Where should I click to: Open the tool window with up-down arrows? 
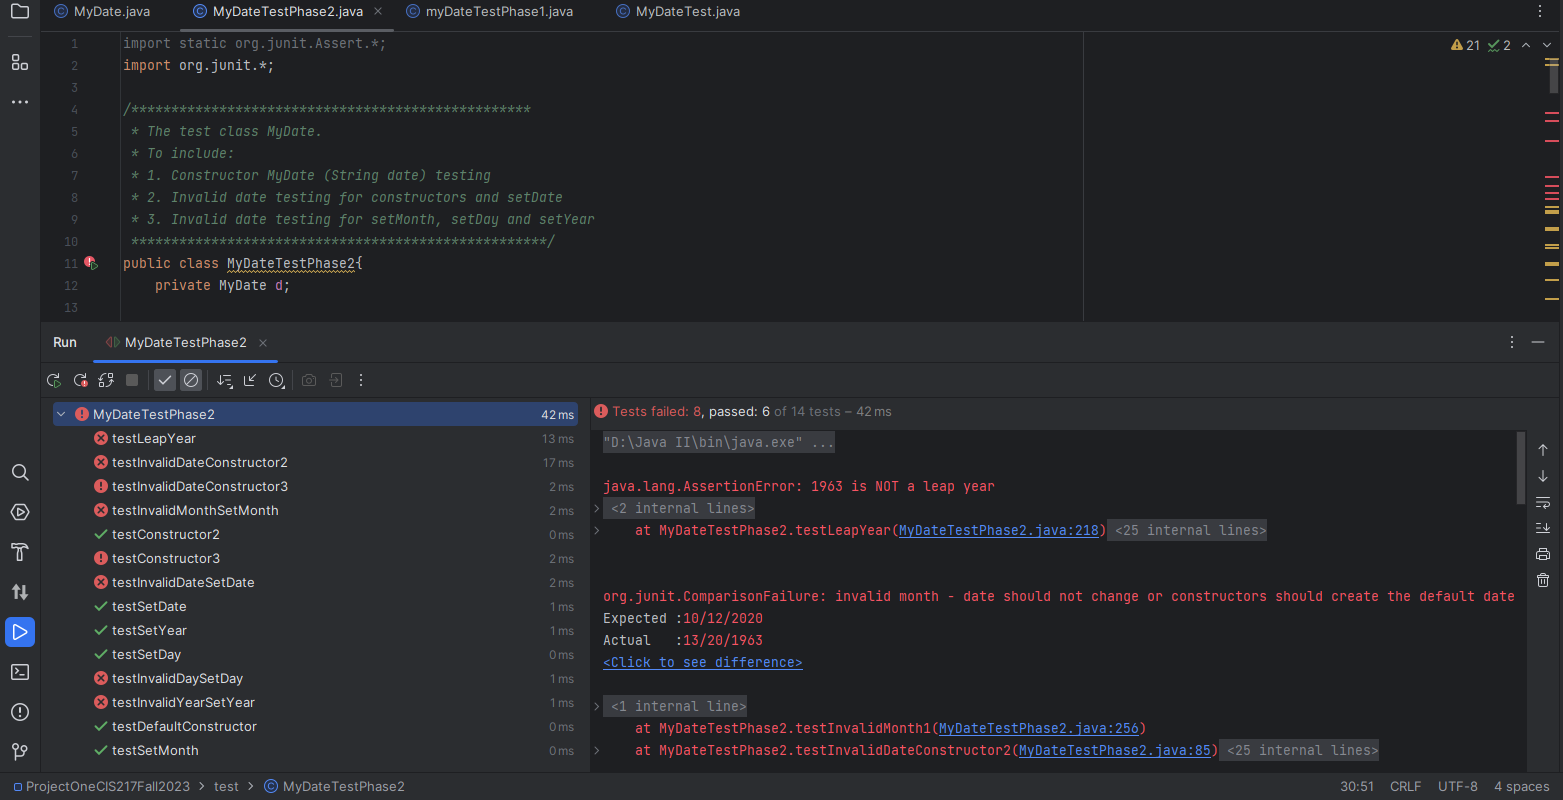(x=20, y=592)
